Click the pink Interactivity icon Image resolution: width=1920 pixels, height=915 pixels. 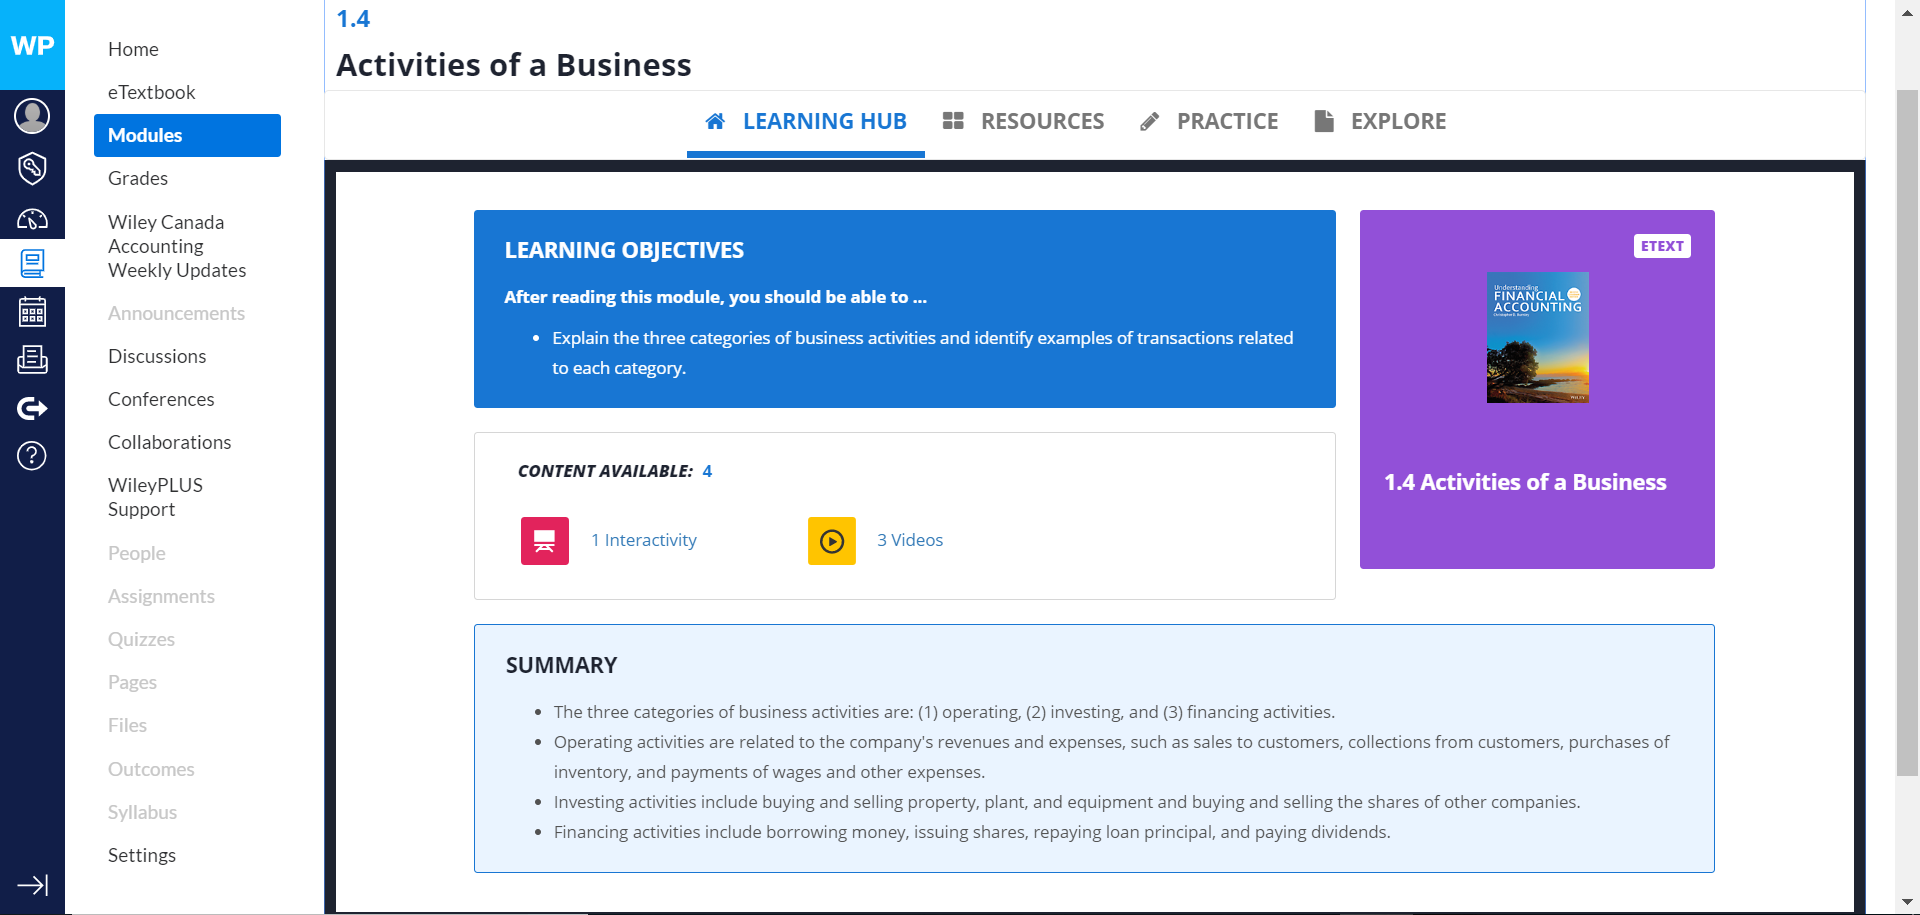point(544,541)
